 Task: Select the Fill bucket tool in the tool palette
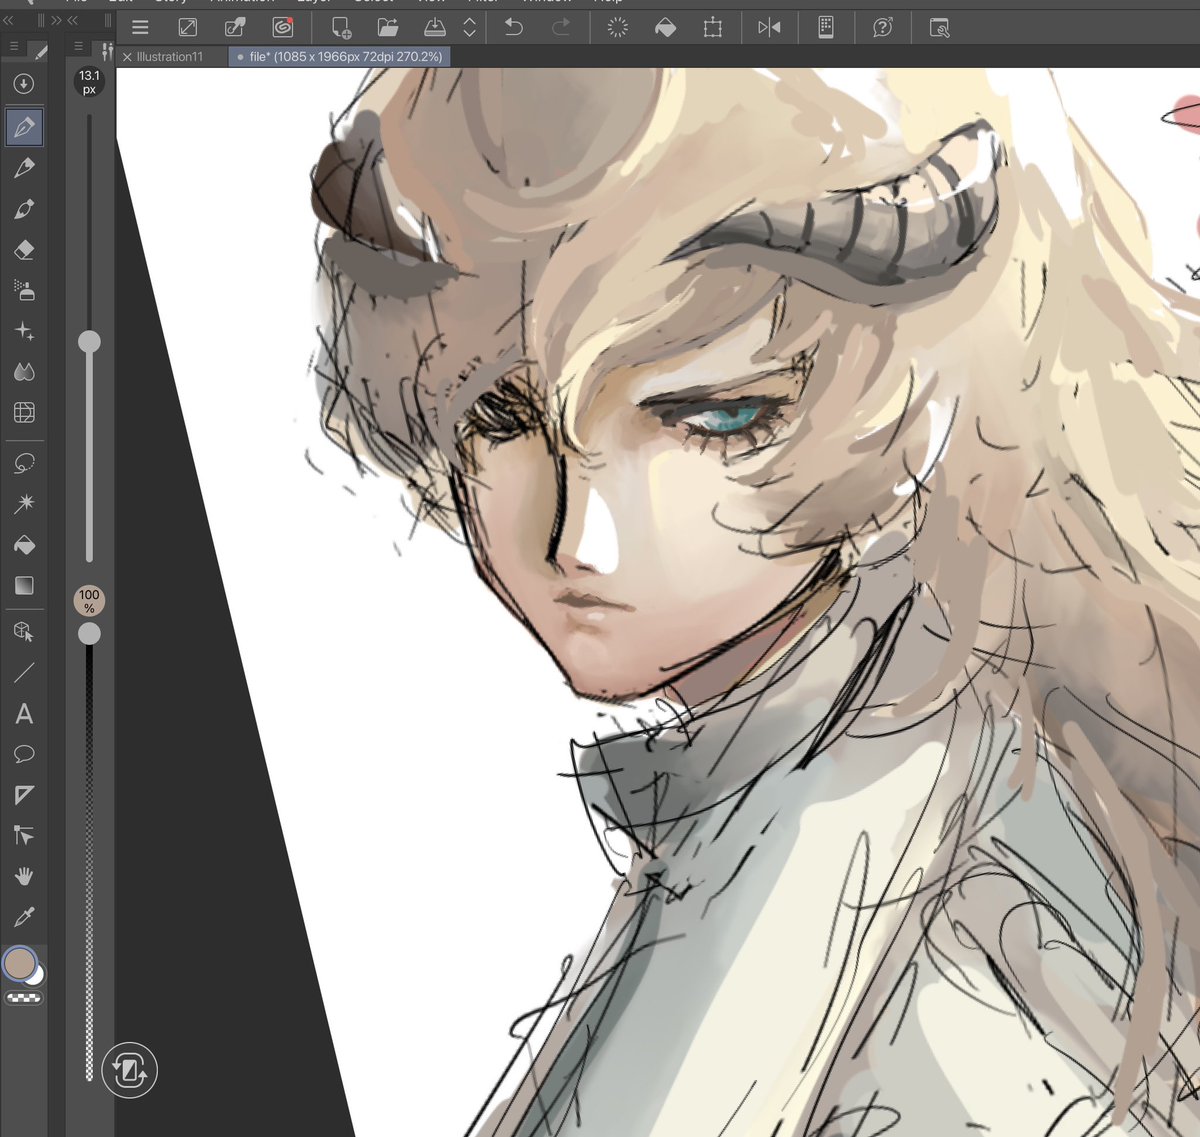pos(24,545)
